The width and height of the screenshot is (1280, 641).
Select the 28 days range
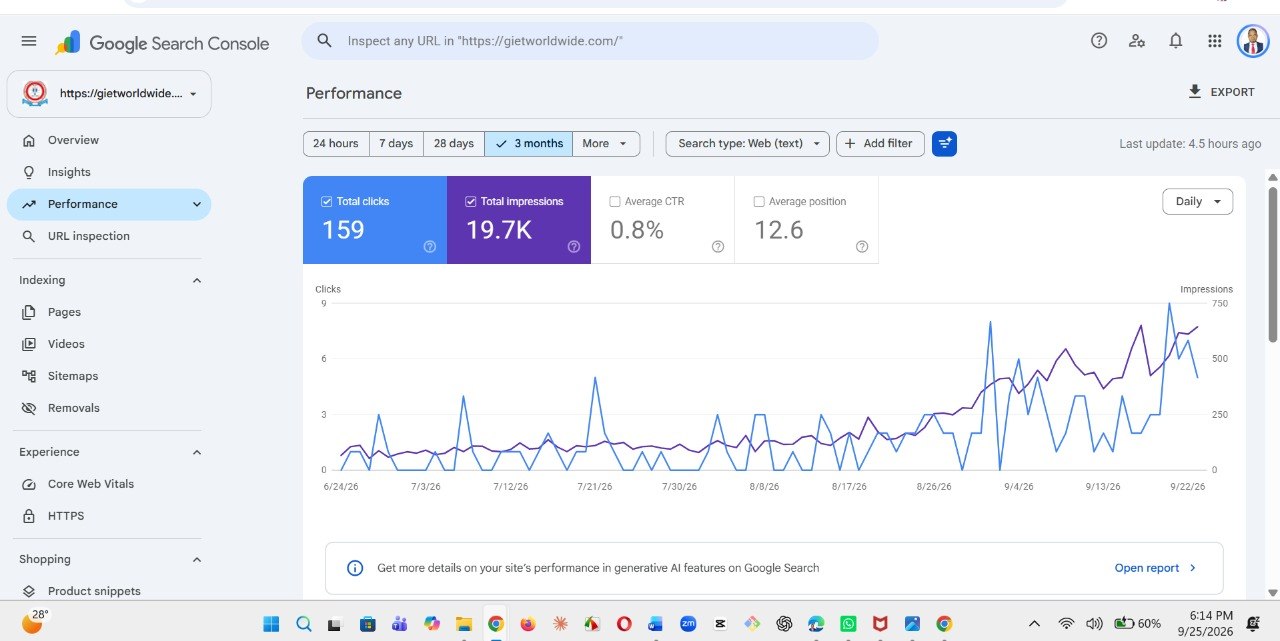click(x=454, y=144)
